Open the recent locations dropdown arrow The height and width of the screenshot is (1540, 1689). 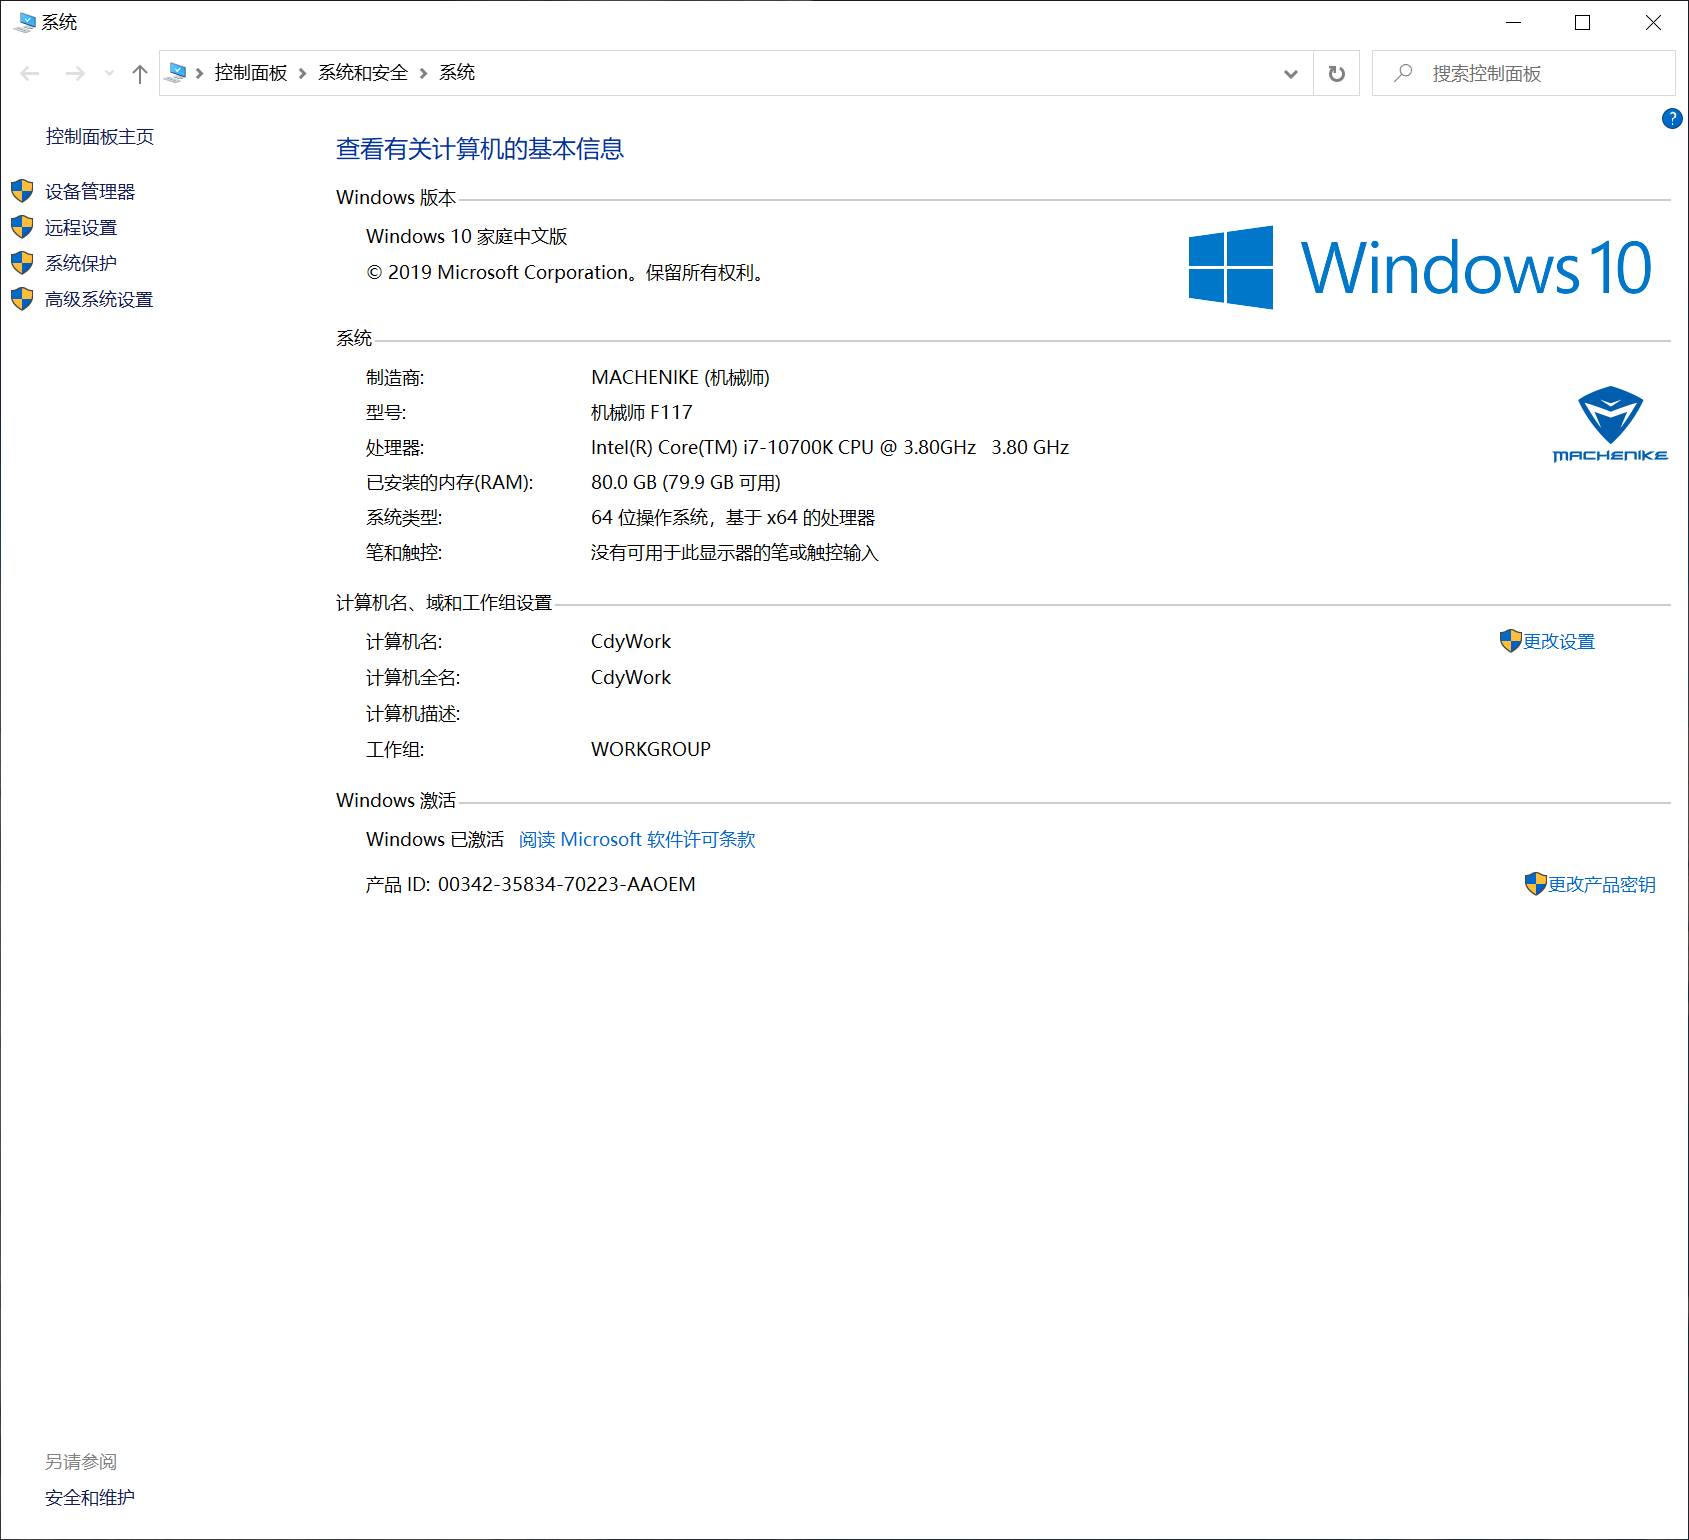click(x=110, y=74)
